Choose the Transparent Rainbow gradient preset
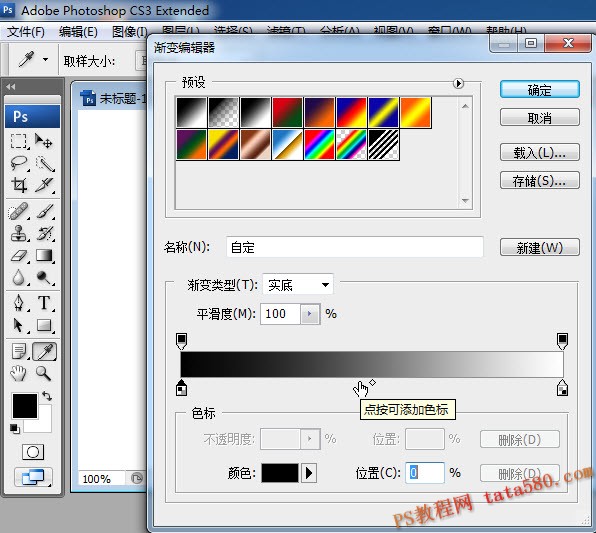This screenshot has height=533, width=596. 351,144
